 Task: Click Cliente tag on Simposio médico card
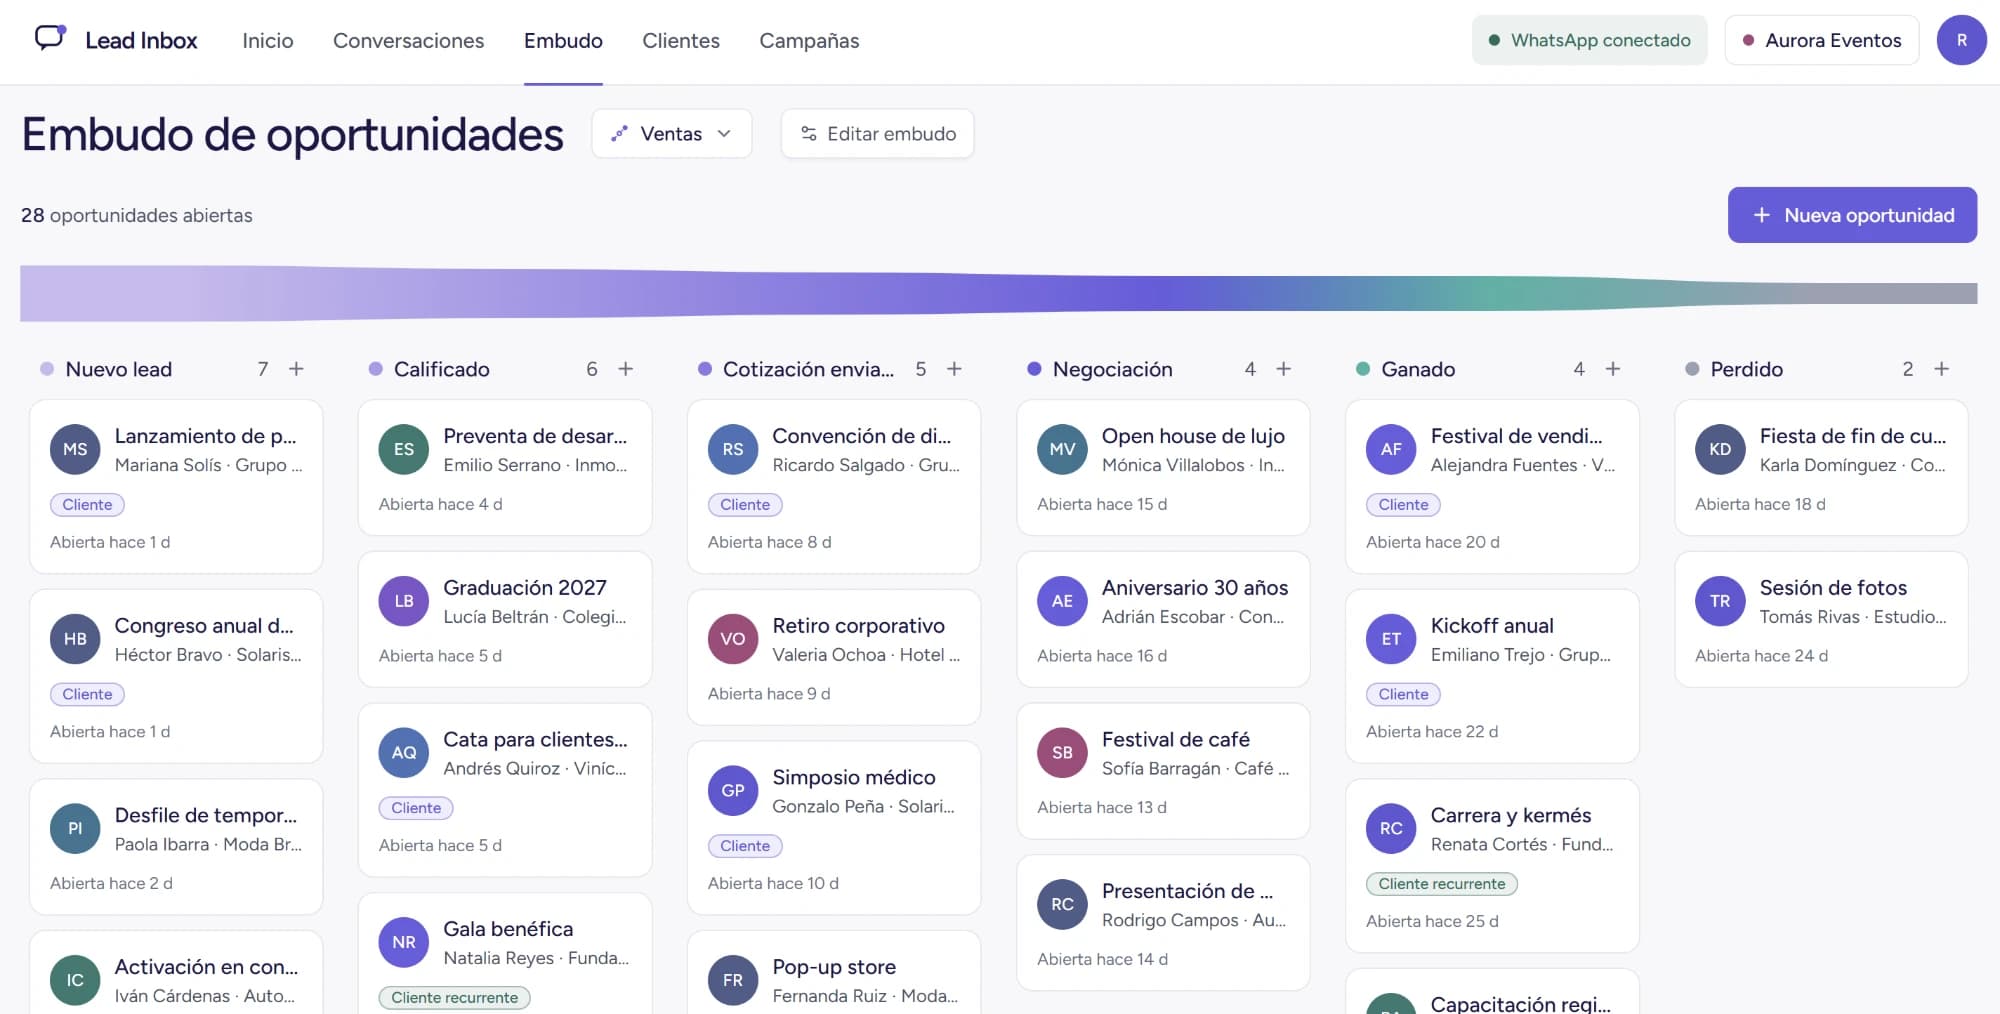tap(745, 846)
